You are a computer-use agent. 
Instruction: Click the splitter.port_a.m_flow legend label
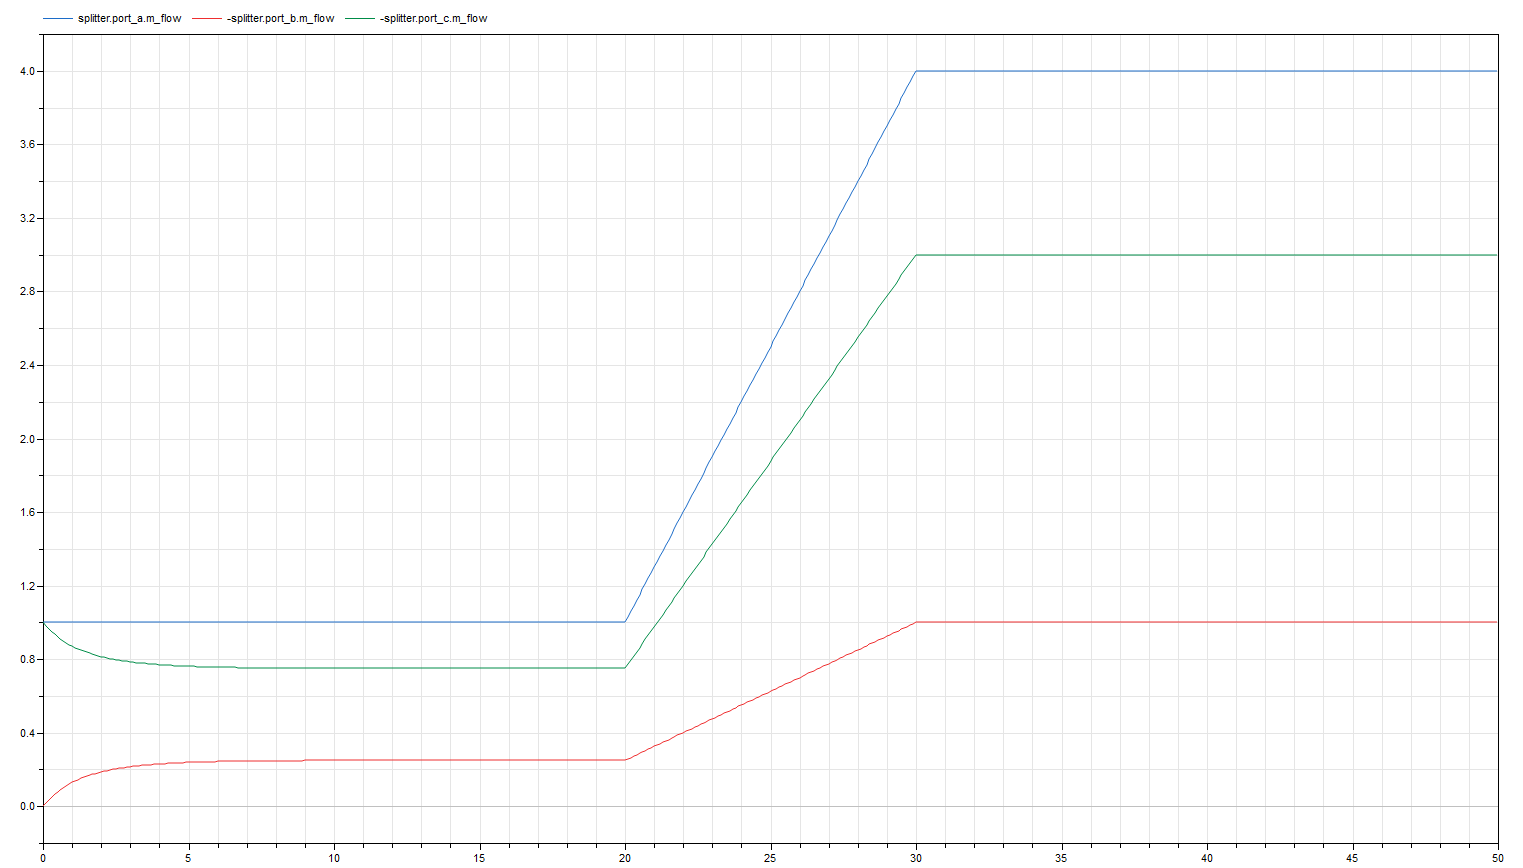coord(129,18)
